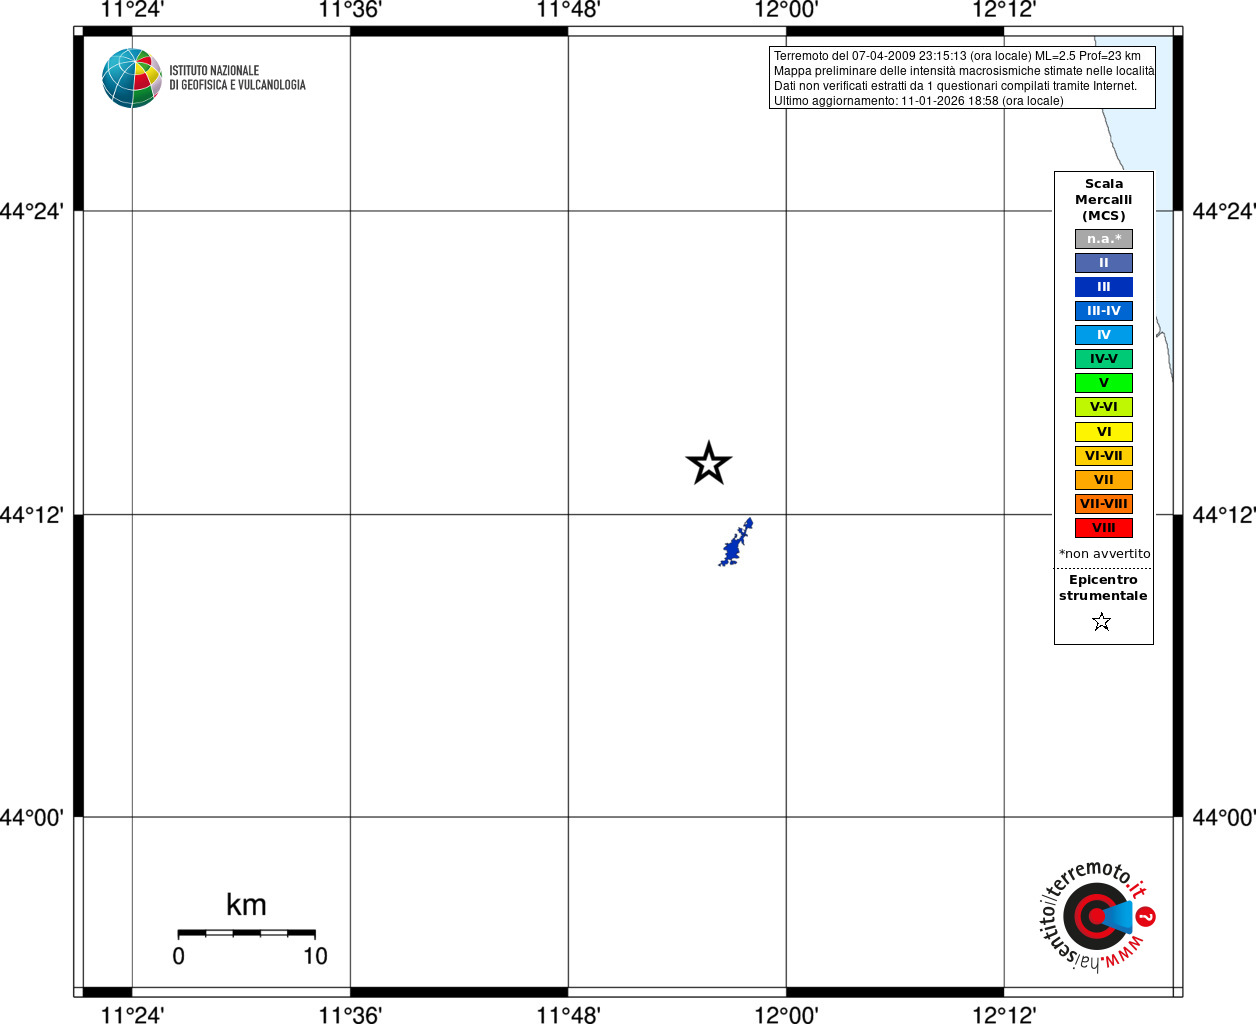Click the epicenter star on the map
Screen dimensions: 1256x1024
click(x=709, y=463)
